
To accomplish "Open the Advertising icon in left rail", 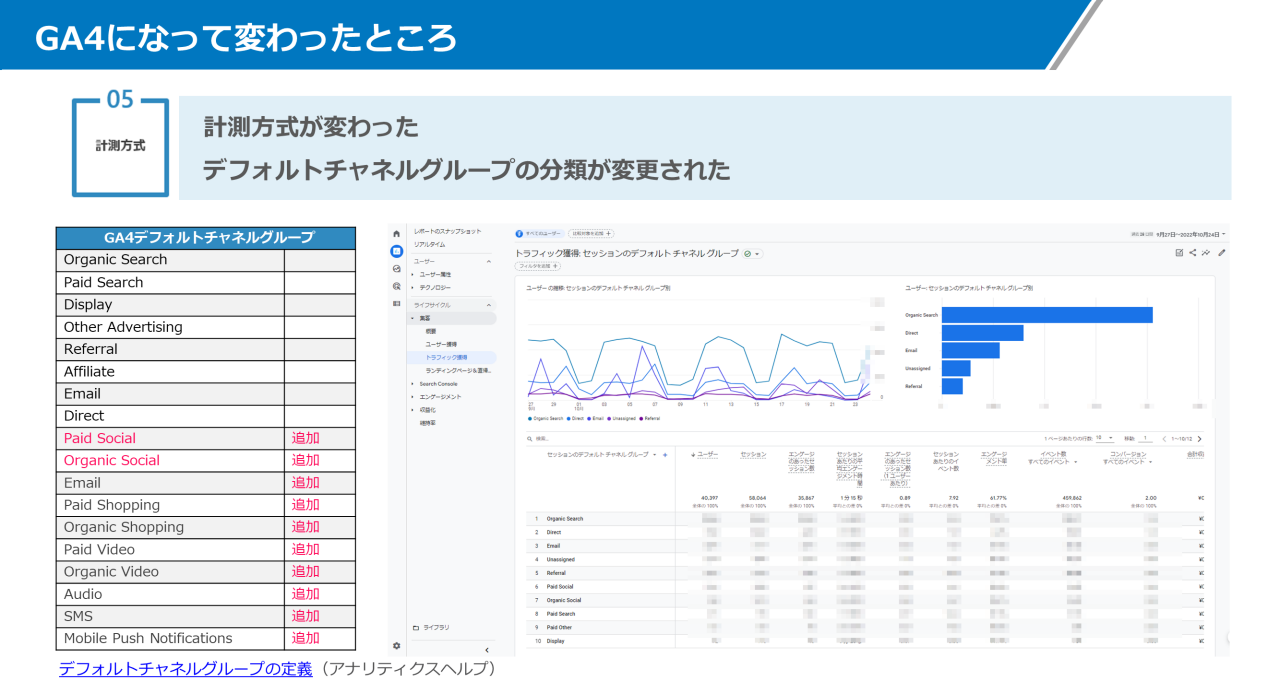I will pyautogui.click(x=397, y=286).
